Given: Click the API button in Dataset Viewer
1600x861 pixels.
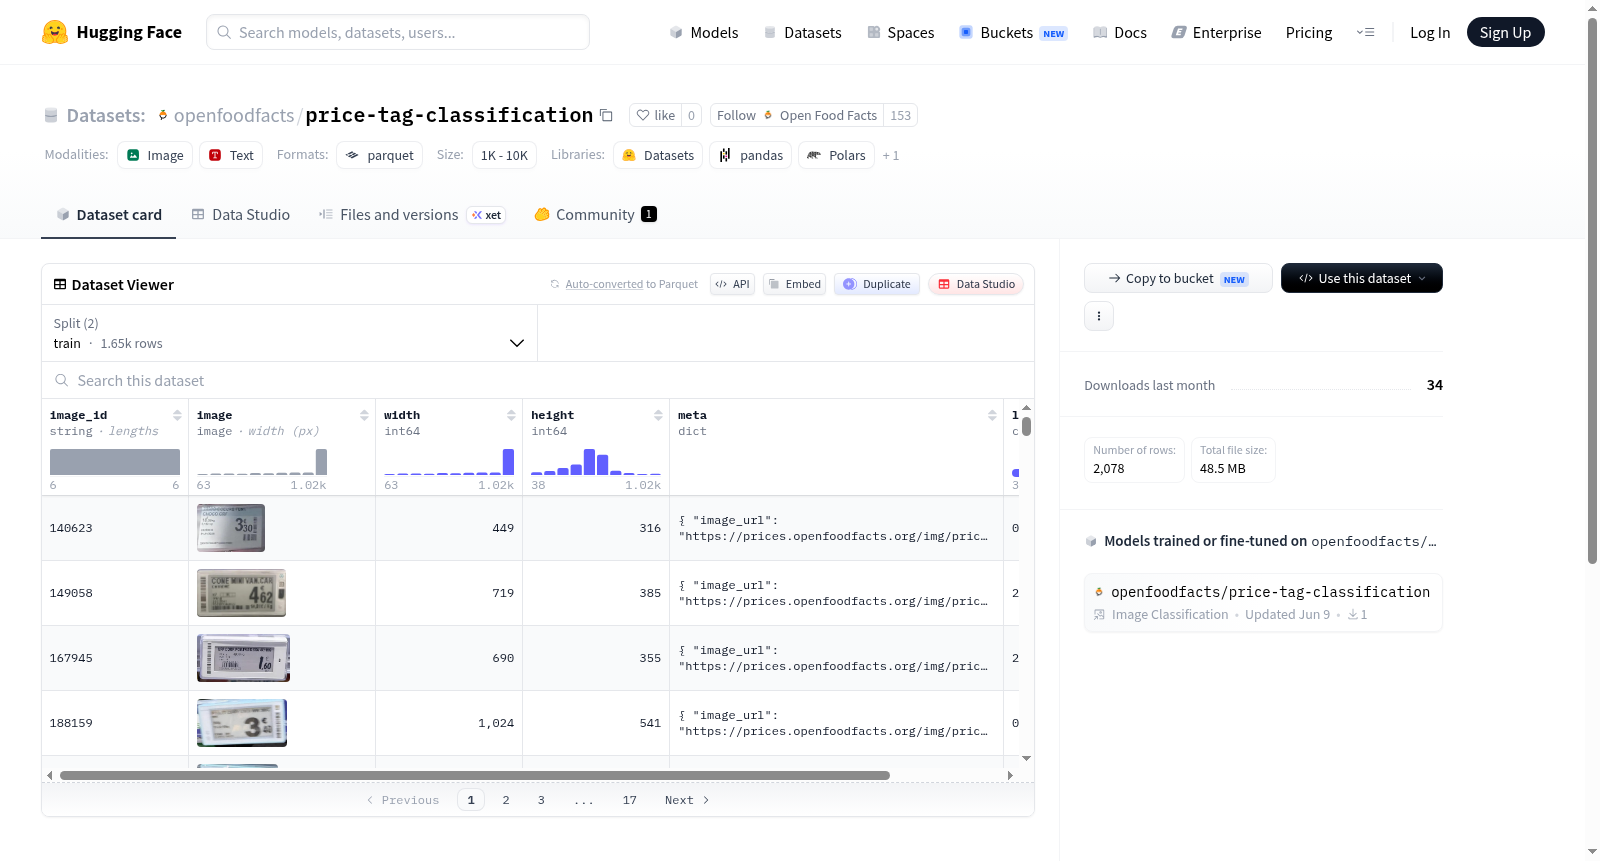Looking at the screenshot, I should click(732, 284).
